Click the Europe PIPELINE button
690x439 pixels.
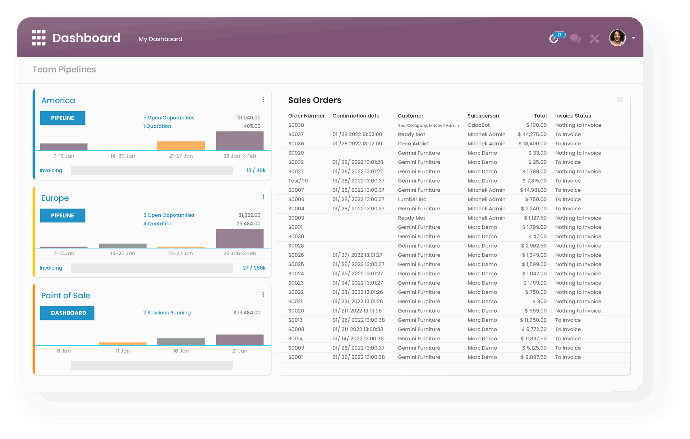62,216
